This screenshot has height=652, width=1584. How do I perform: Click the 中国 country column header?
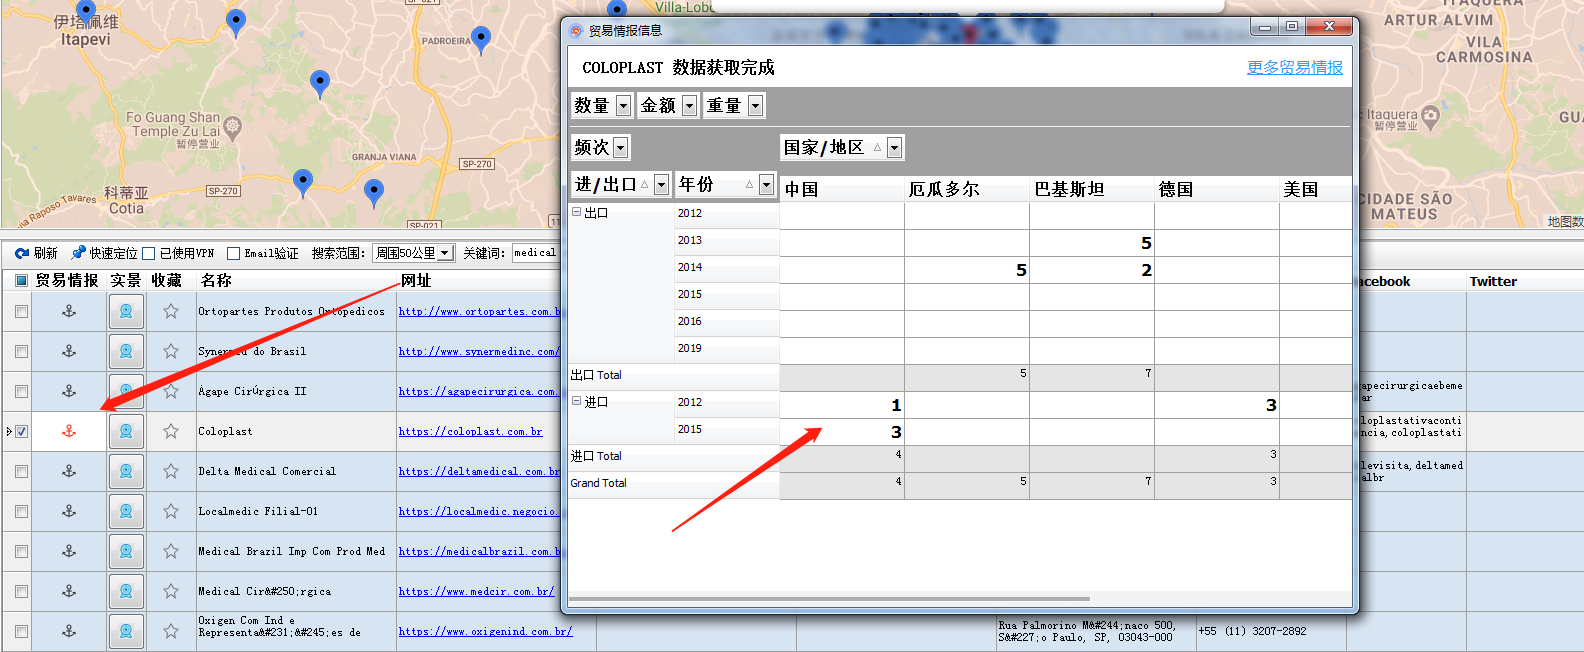(x=841, y=189)
